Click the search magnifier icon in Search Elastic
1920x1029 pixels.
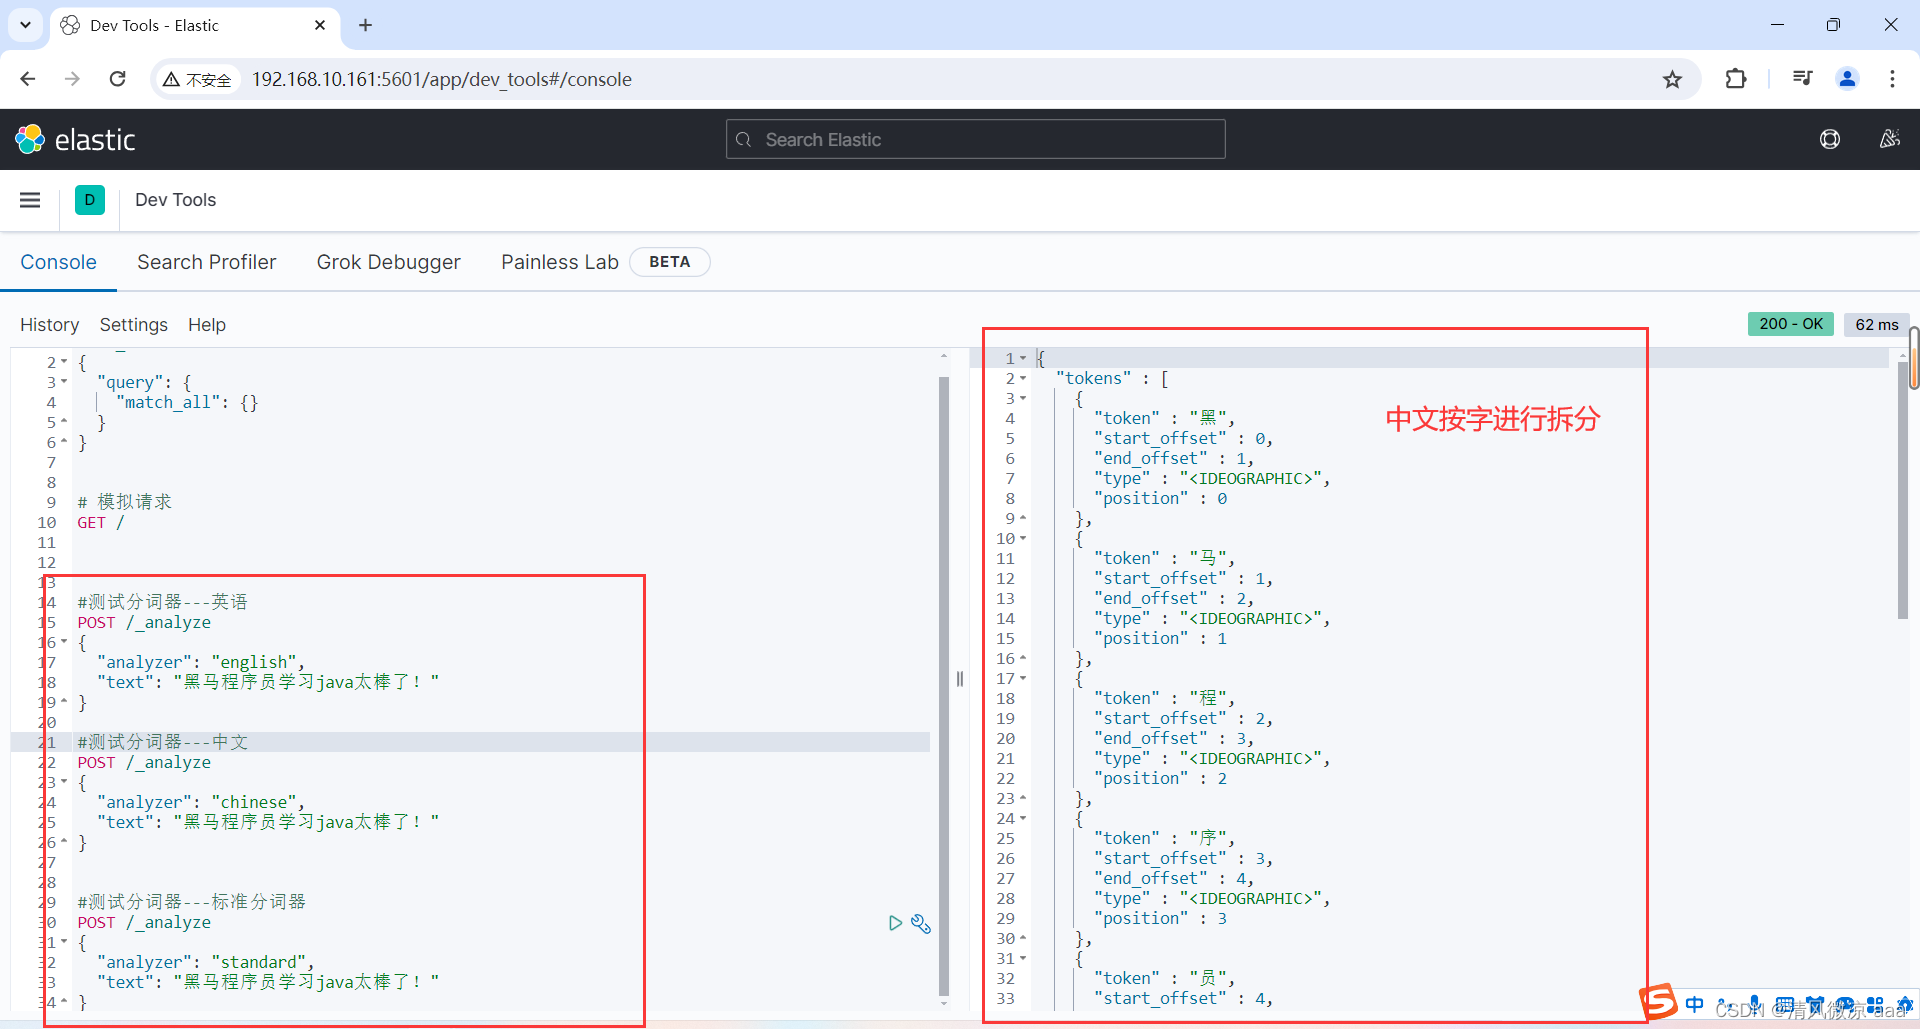click(743, 140)
